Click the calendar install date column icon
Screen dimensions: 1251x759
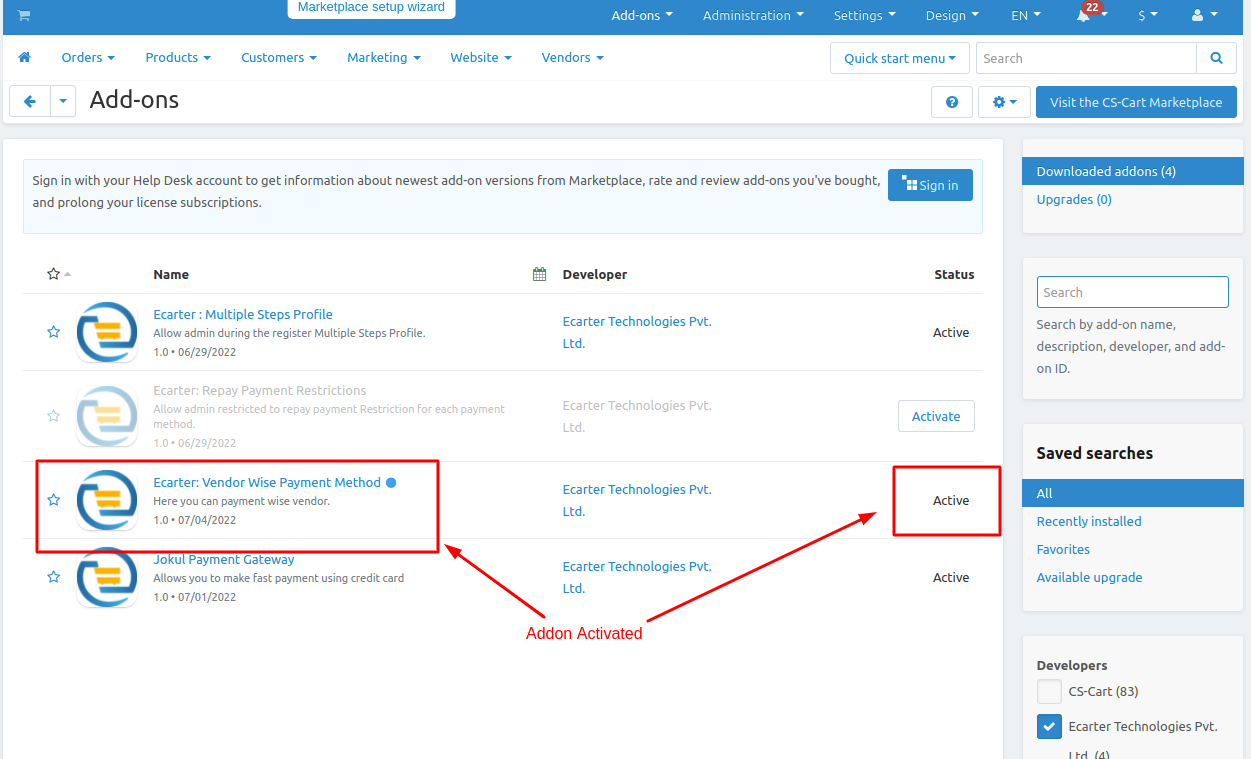[x=539, y=274]
